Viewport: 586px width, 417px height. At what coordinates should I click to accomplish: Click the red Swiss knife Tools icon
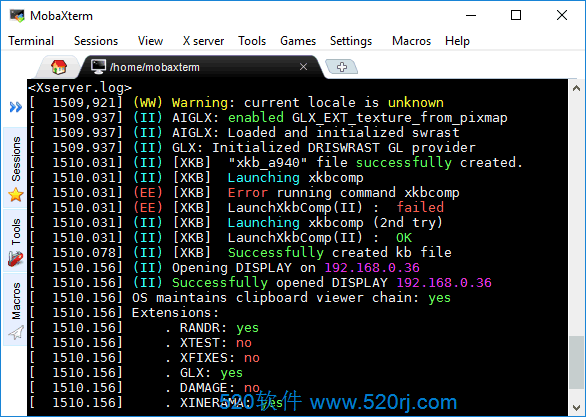(x=16, y=258)
